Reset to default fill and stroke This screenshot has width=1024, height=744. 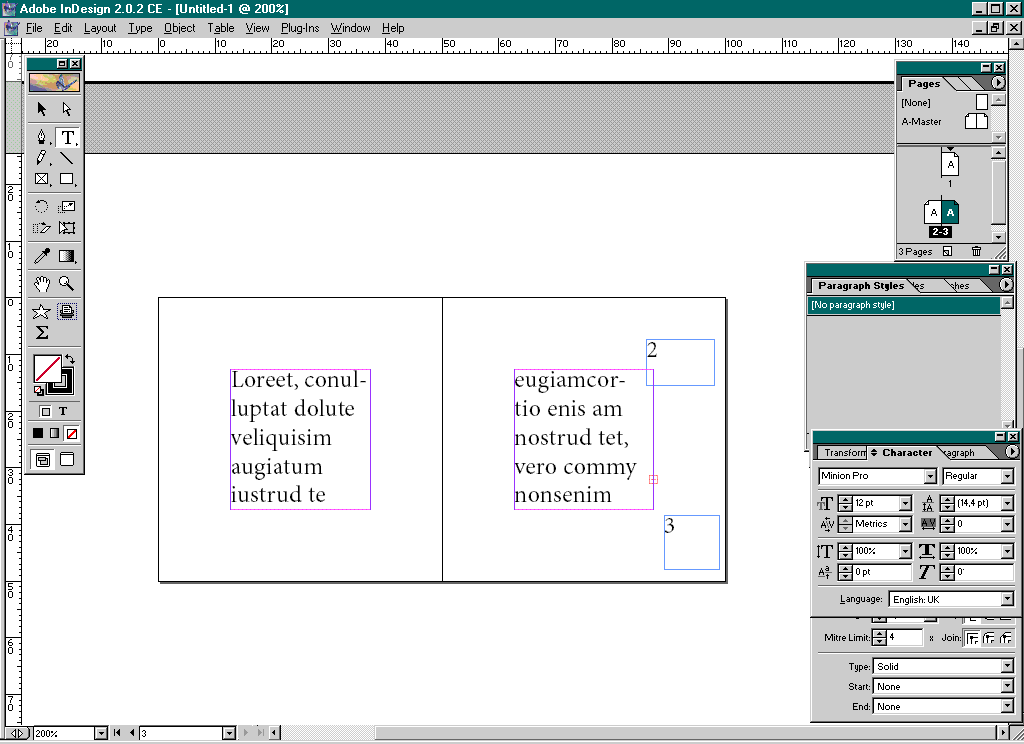(39, 391)
